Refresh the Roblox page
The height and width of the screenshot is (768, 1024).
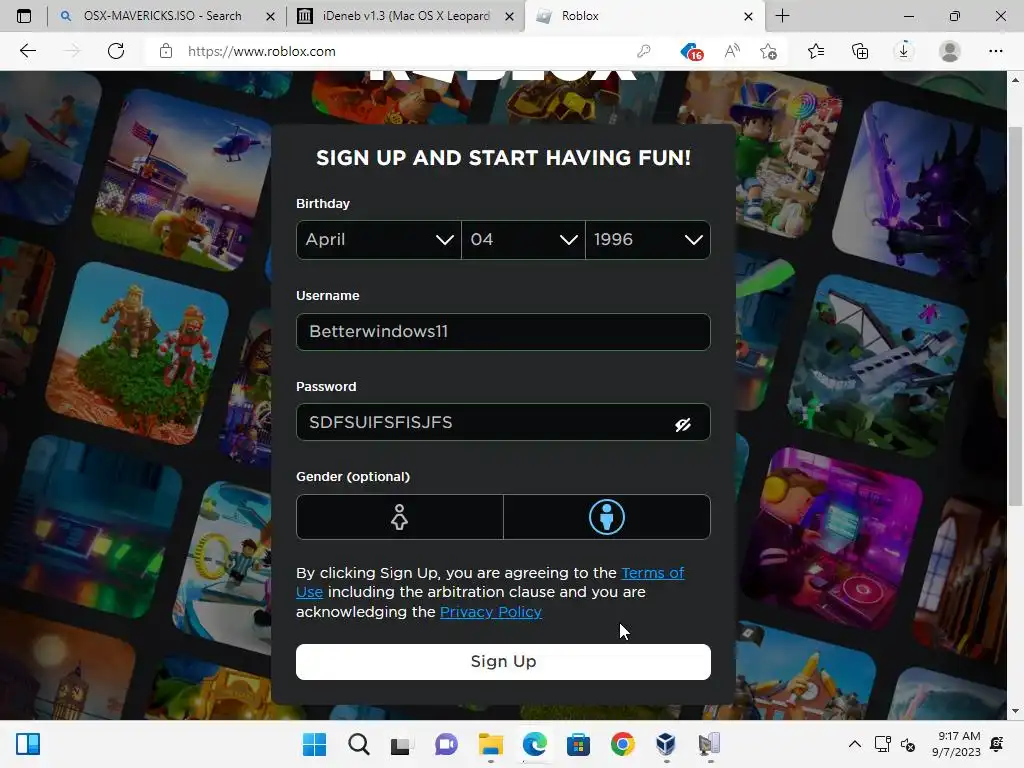pos(116,51)
